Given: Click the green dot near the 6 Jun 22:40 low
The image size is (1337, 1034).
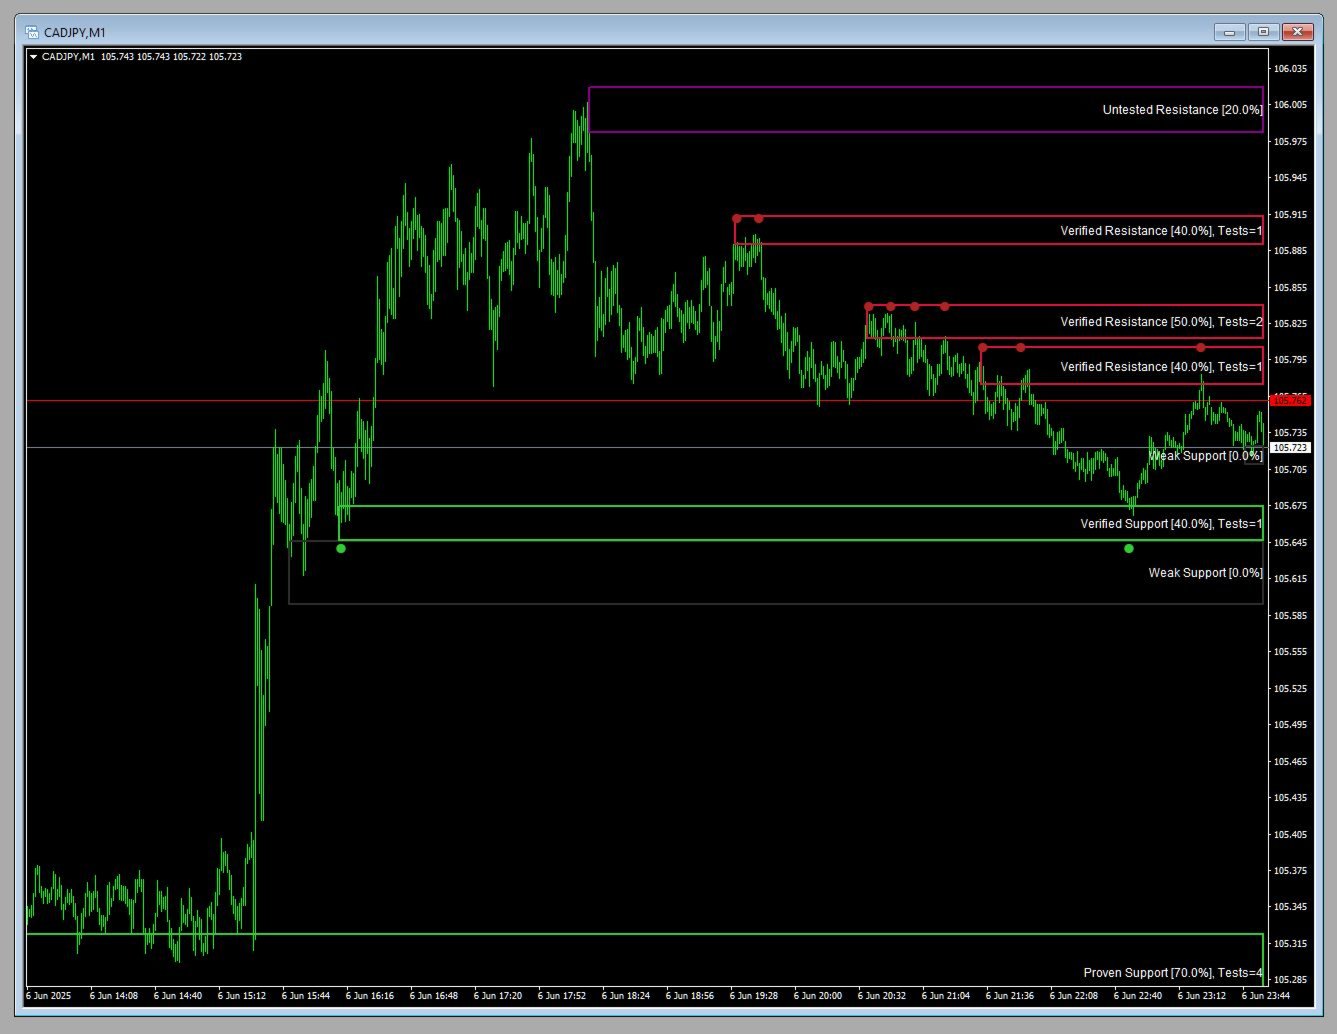Looking at the screenshot, I should tap(1128, 548).
